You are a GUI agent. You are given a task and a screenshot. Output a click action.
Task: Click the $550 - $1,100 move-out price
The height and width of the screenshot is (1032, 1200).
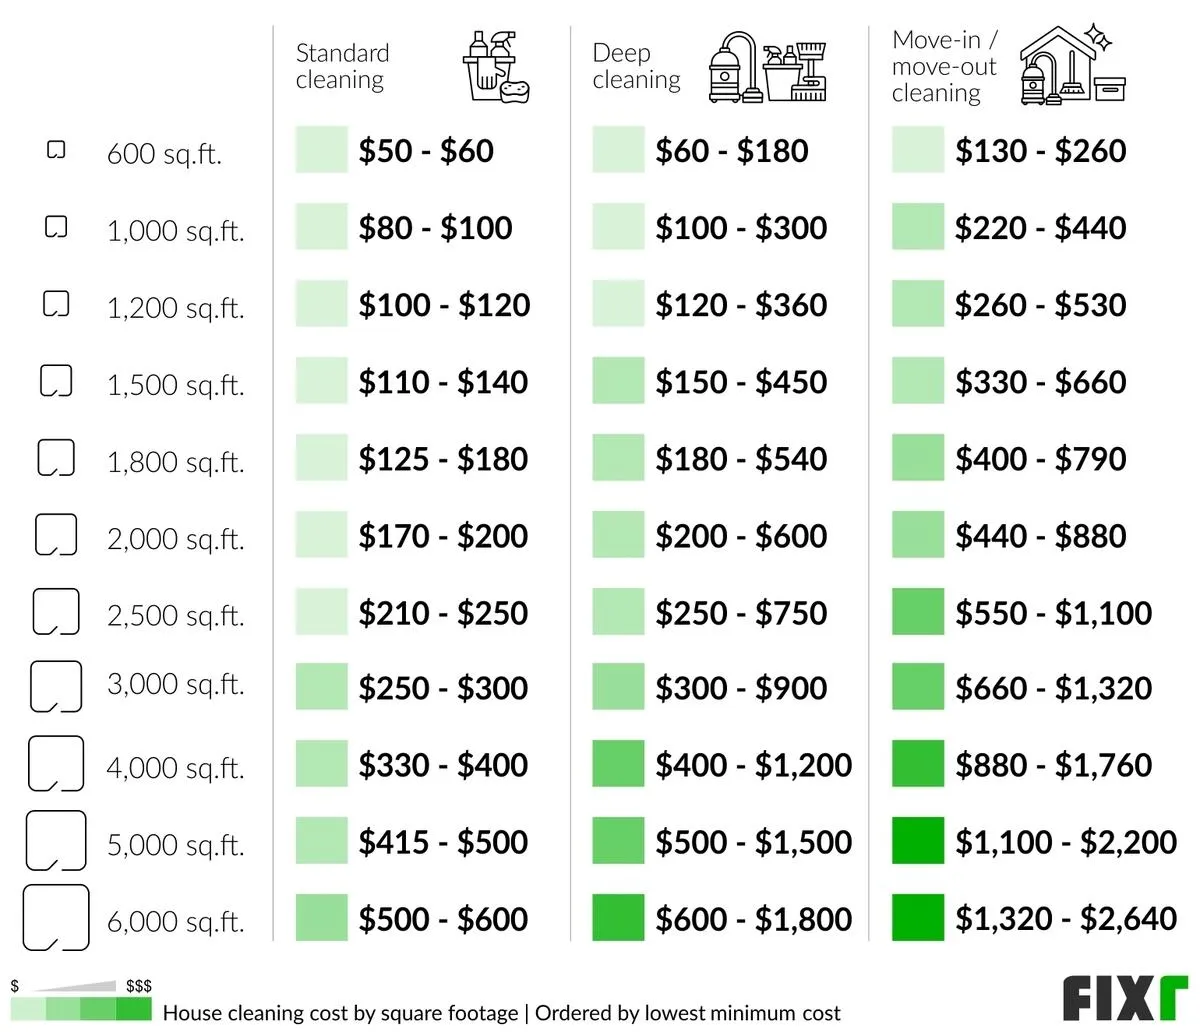point(1053,613)
